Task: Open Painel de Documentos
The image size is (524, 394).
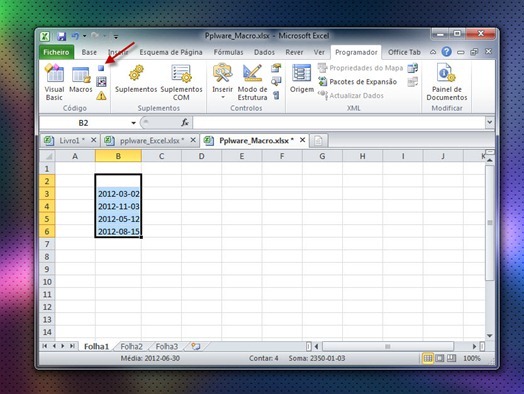Action: point(447,82)
